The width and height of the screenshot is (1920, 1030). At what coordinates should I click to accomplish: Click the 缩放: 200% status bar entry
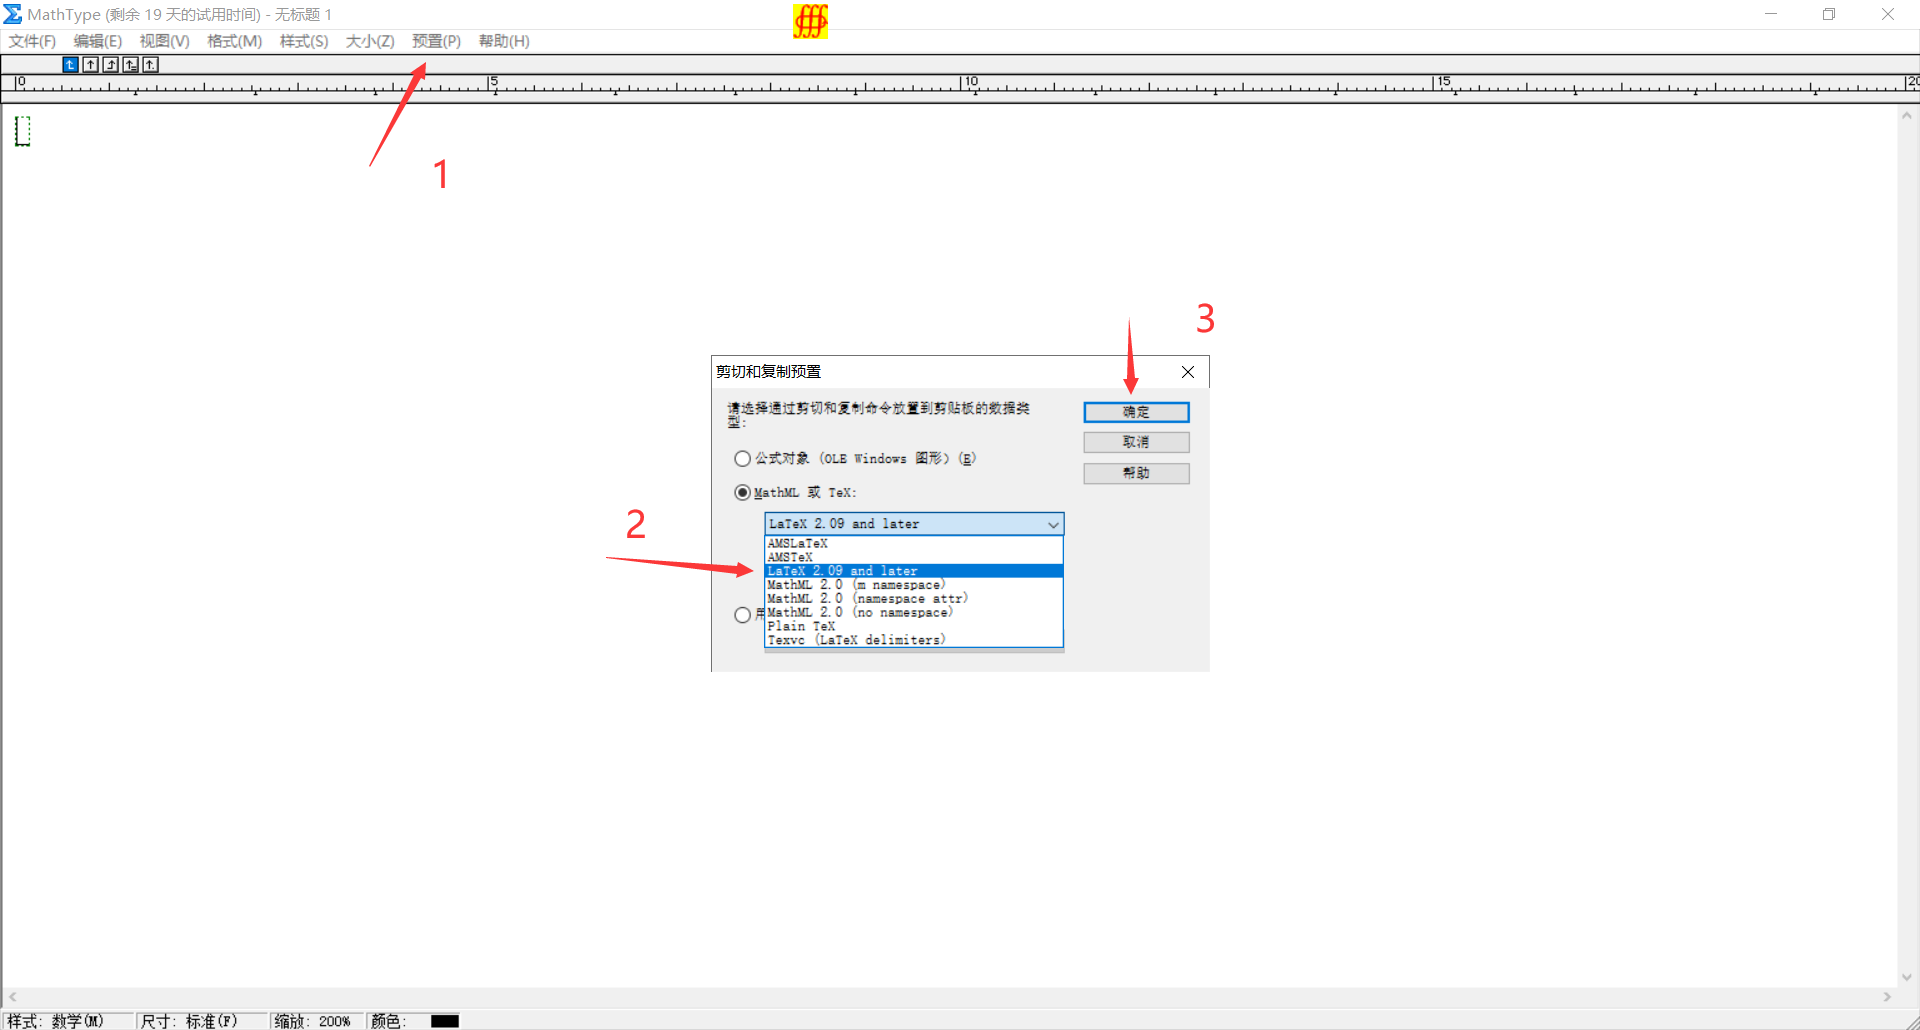[317, 1021]
